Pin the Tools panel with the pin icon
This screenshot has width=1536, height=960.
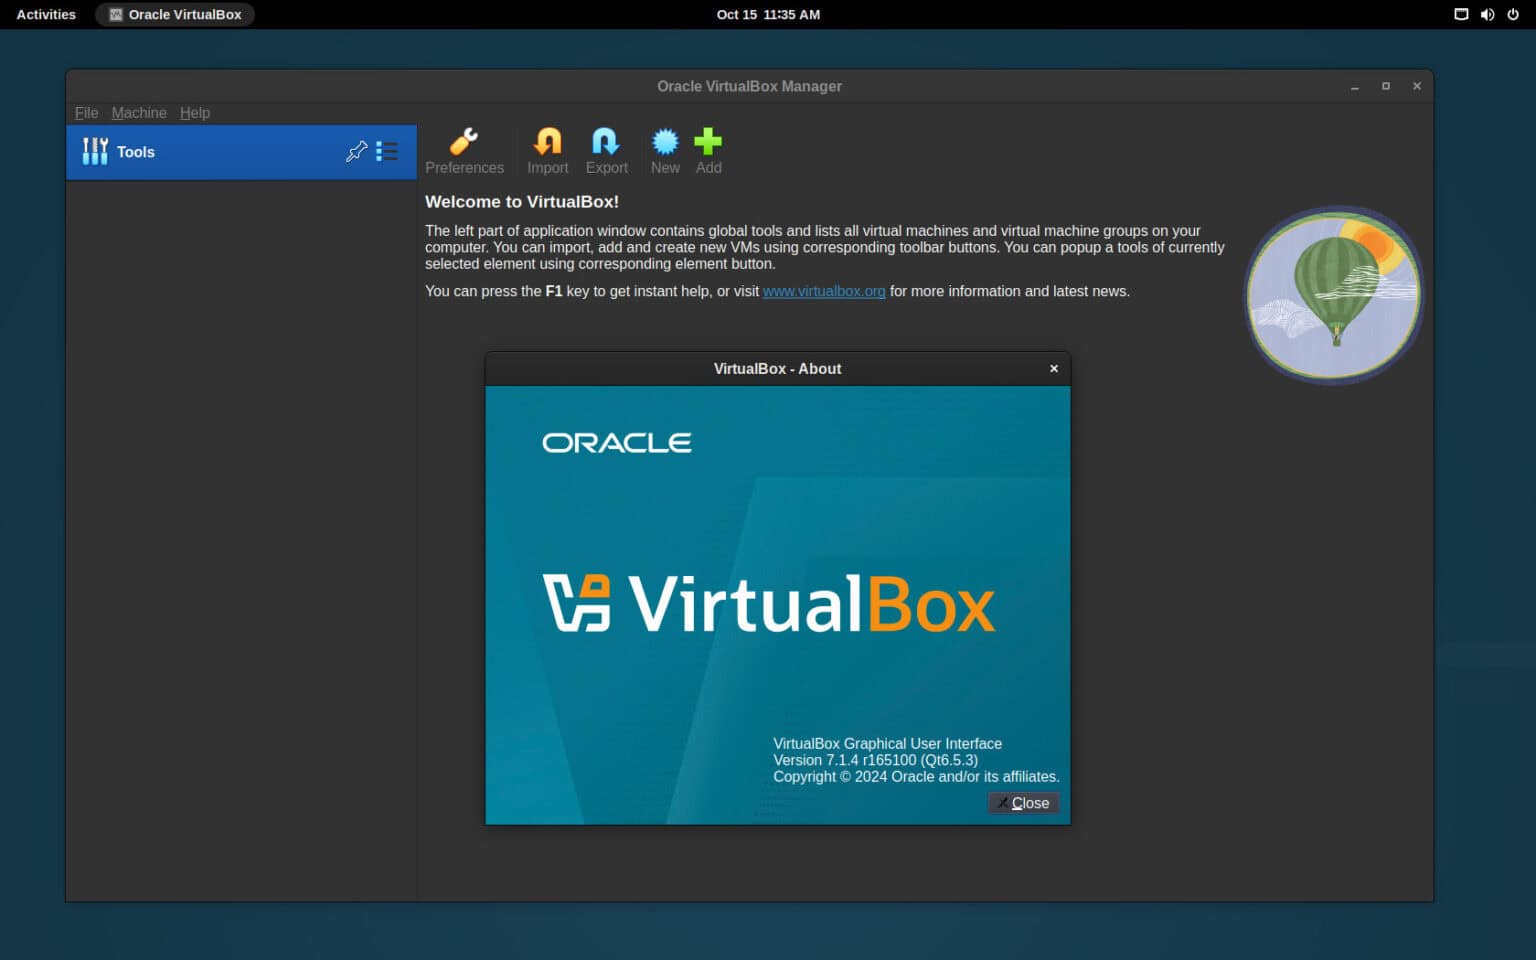356,151
